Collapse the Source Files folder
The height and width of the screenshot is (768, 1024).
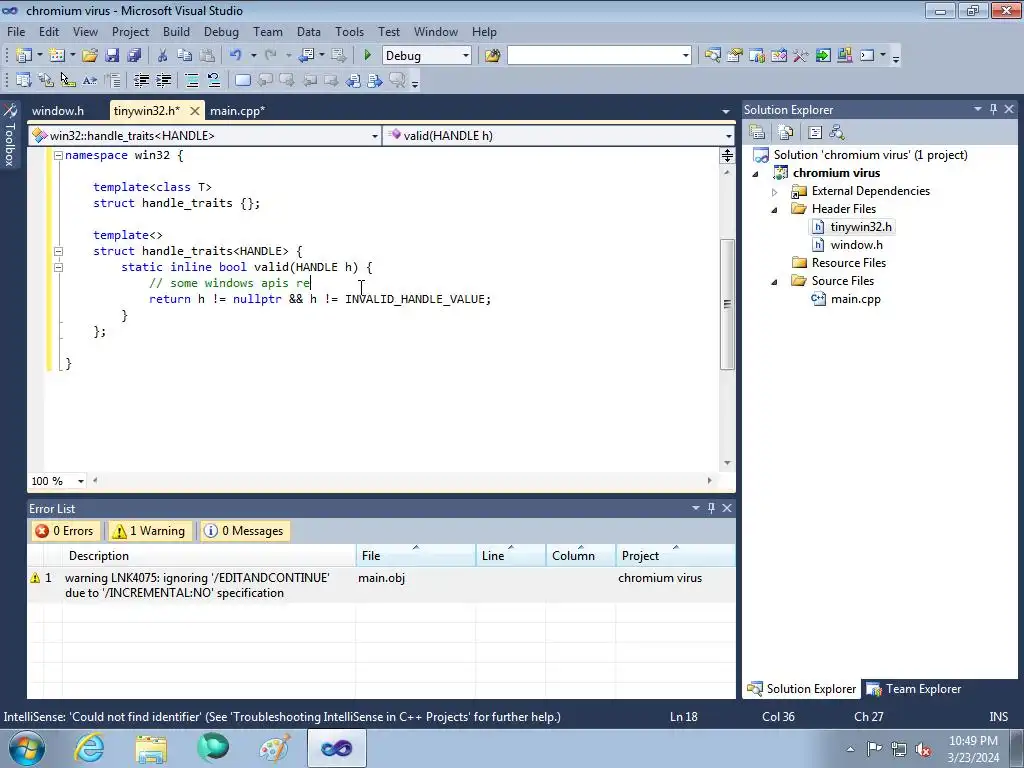(x=775, y=281)
